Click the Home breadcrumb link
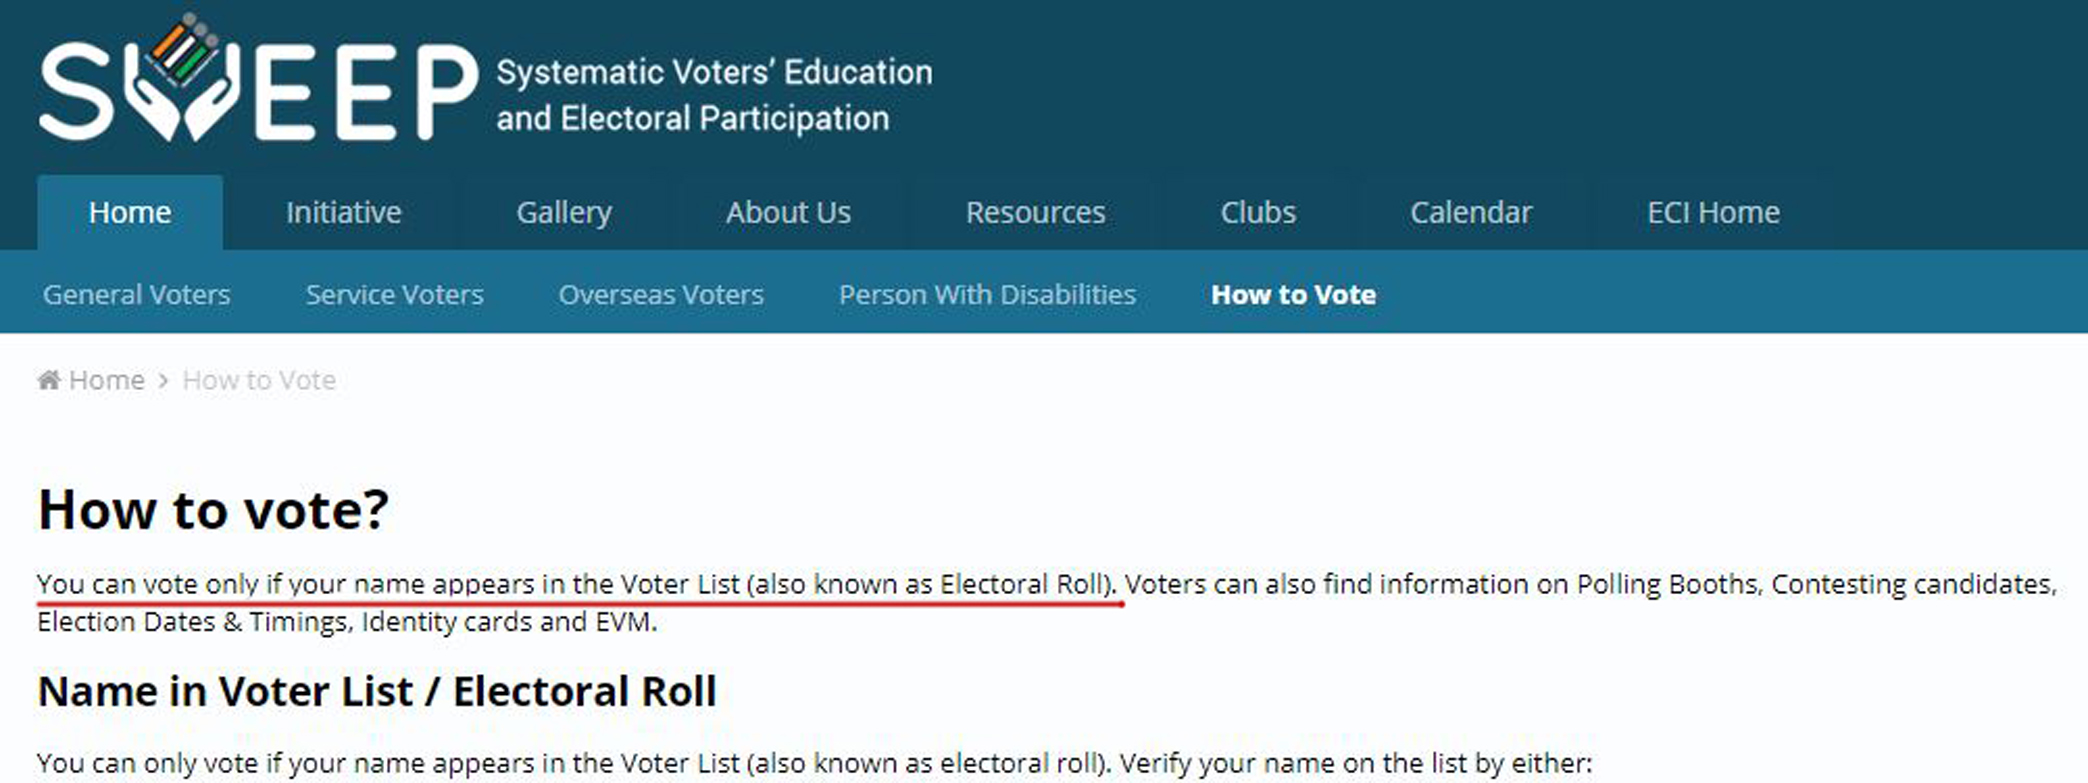This screenshot has width=2088, height=783. 106,380
